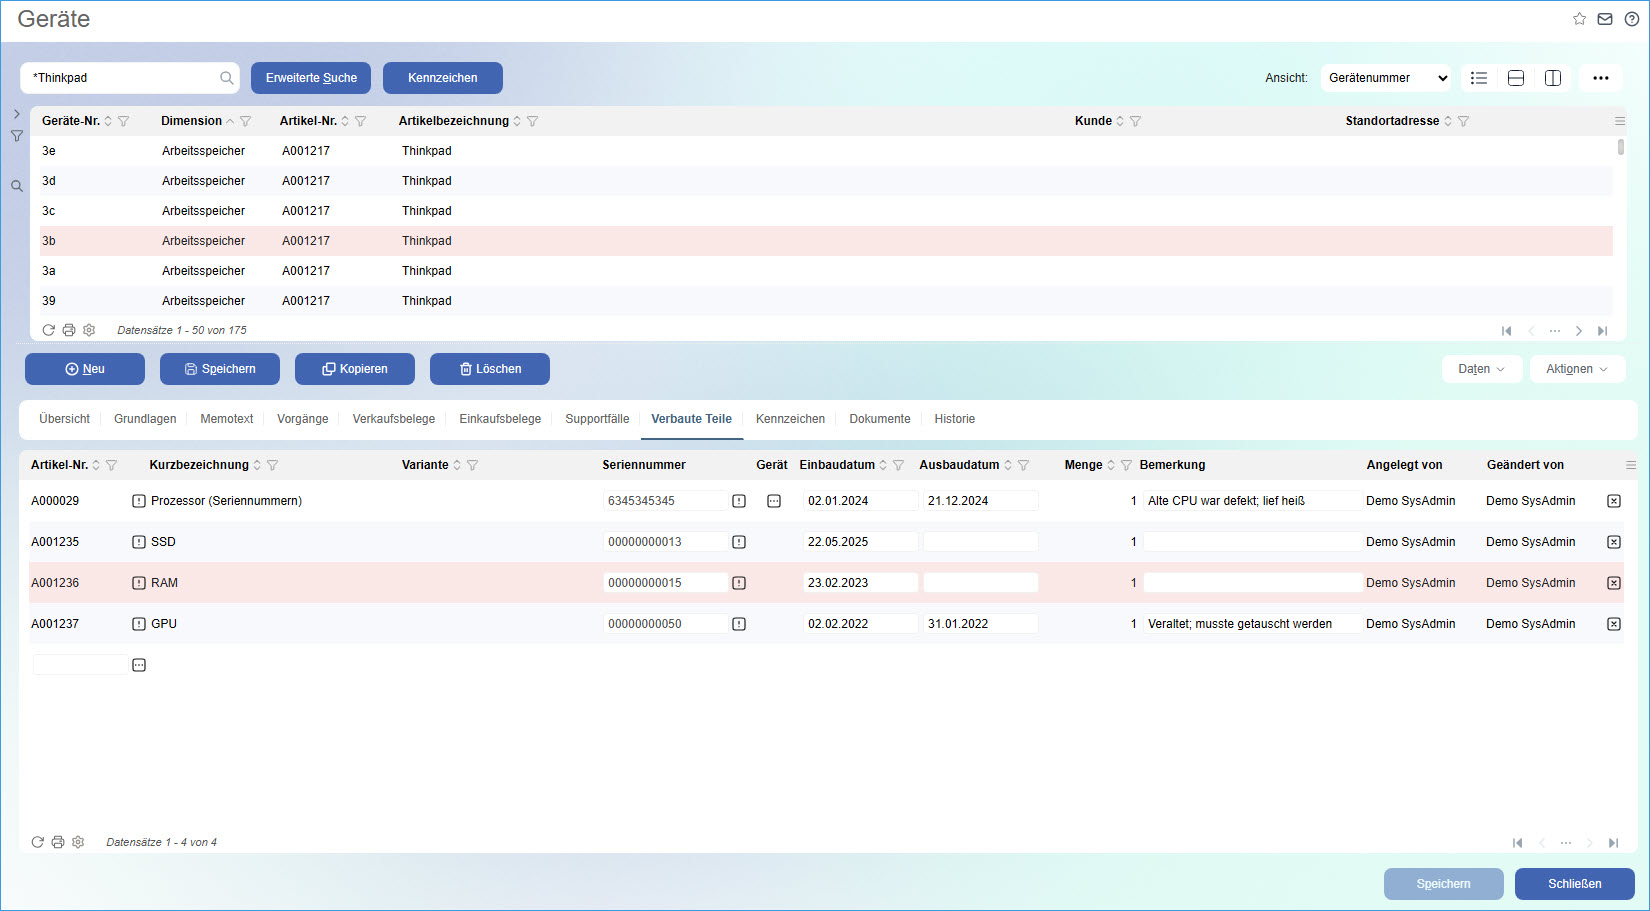Viewport: 1650px width, 911px height.
Task: Open the Historie tab
Action: pyautogui.click(x=954, y=419)
